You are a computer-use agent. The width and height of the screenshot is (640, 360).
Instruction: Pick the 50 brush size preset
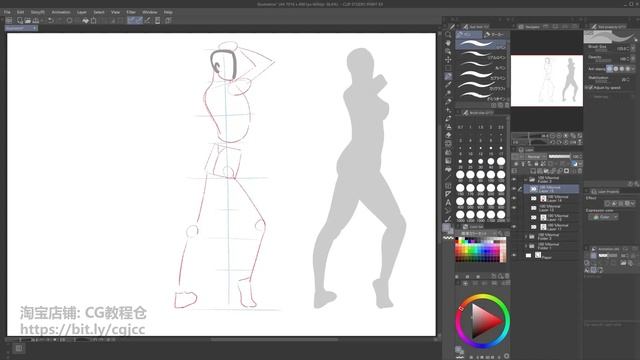point(501,162)
